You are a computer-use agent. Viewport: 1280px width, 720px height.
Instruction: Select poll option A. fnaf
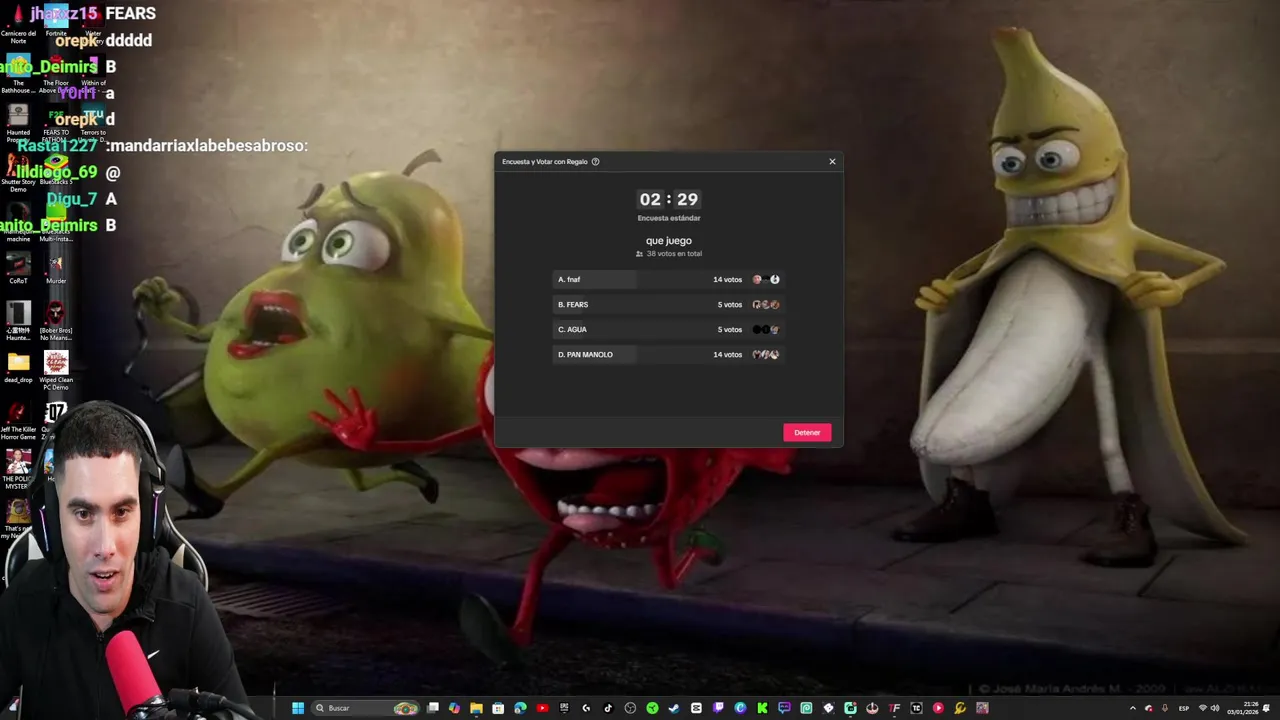pos(667,280)
